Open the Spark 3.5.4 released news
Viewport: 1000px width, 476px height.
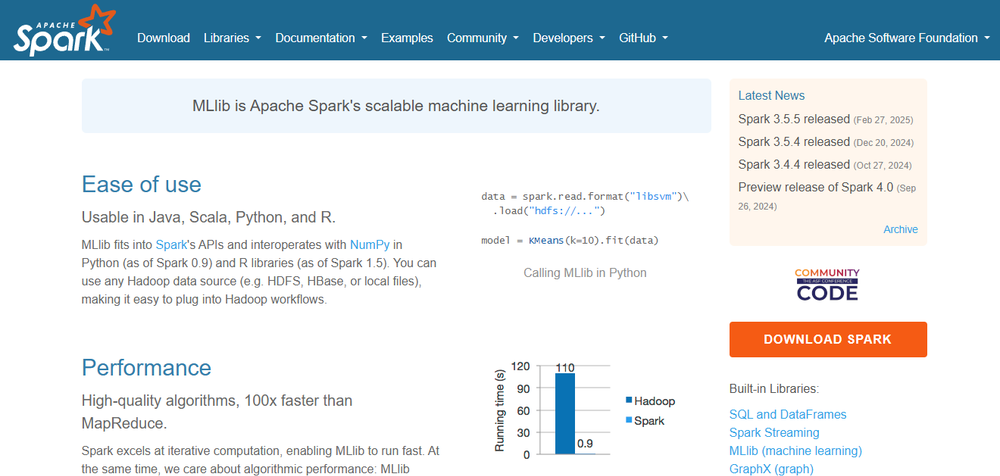[x=794, y=142]
